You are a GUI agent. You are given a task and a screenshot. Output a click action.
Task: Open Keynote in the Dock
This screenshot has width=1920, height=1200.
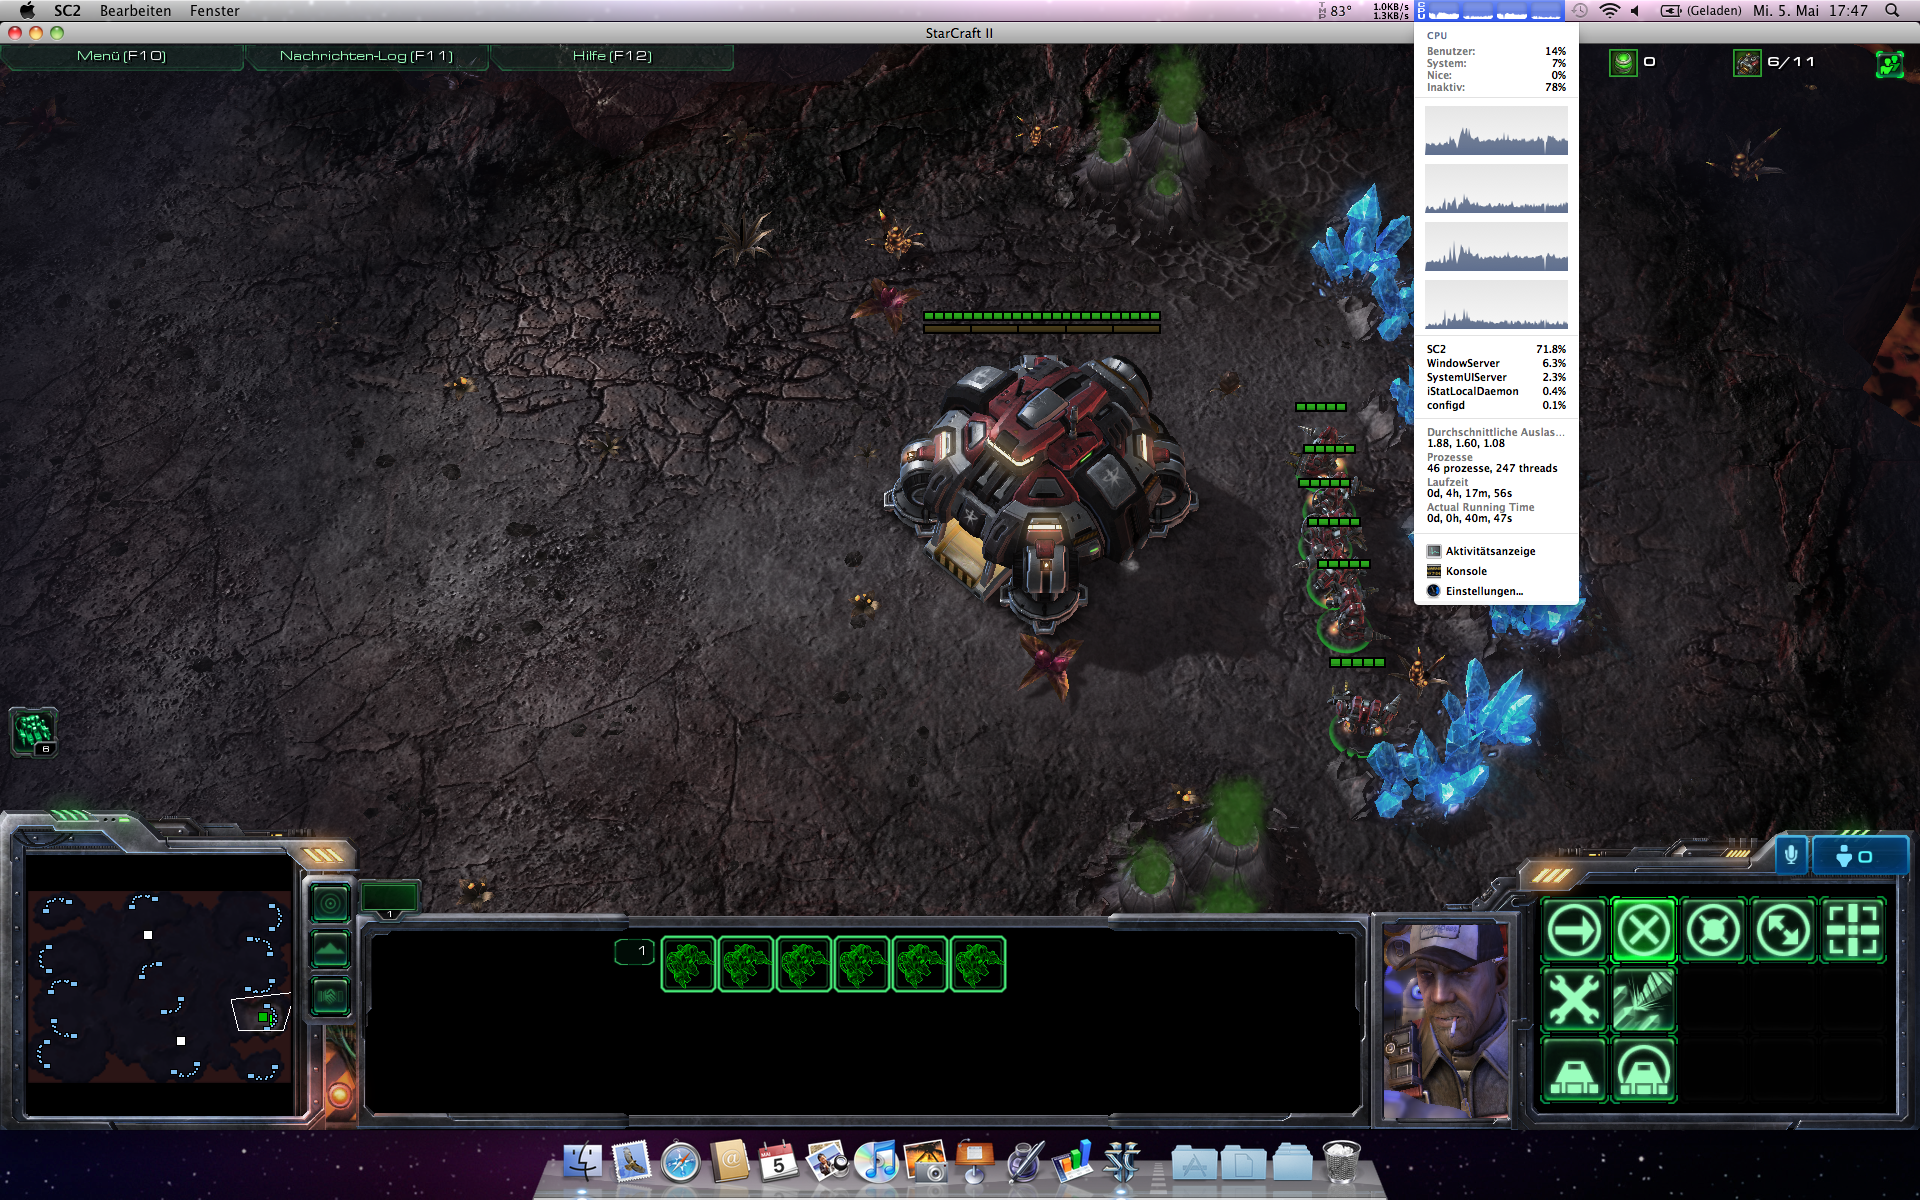(975, 1162)
